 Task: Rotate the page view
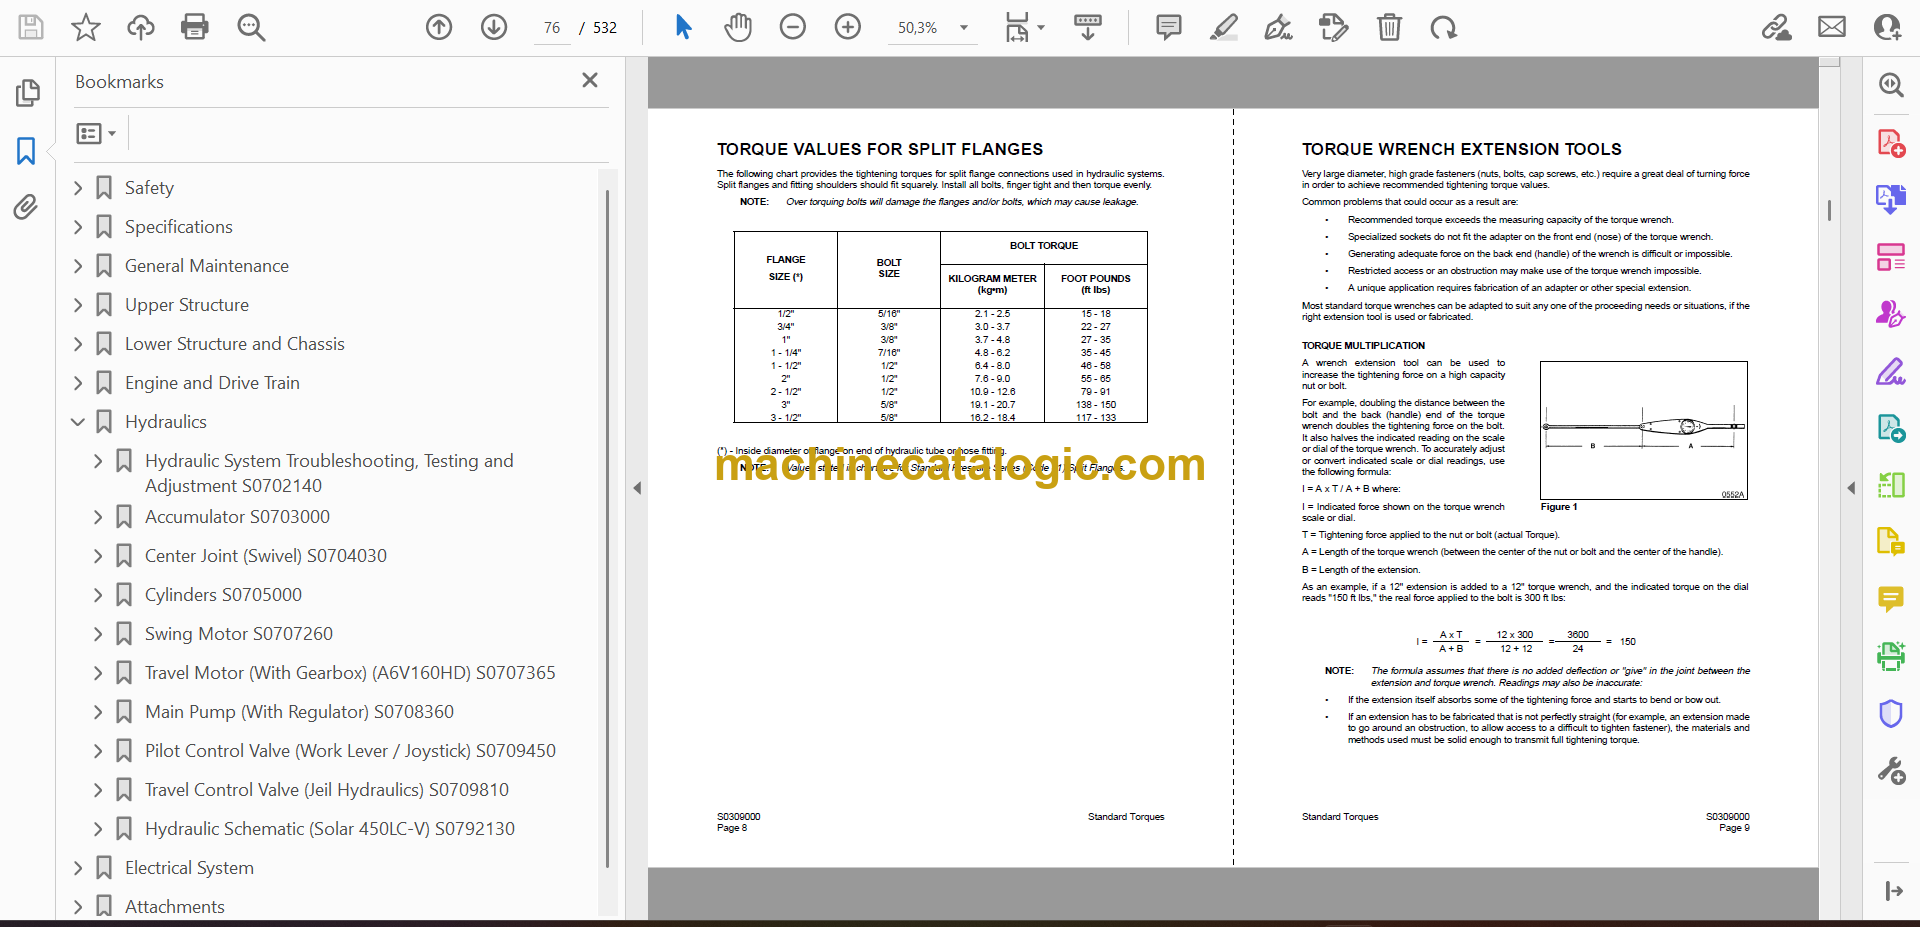[1443, 27]
